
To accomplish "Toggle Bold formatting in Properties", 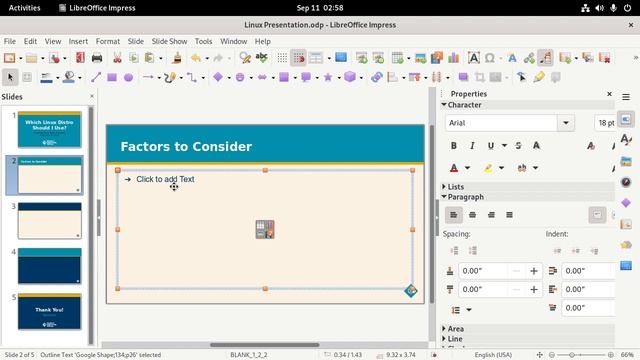I will [x=453, y=146].
